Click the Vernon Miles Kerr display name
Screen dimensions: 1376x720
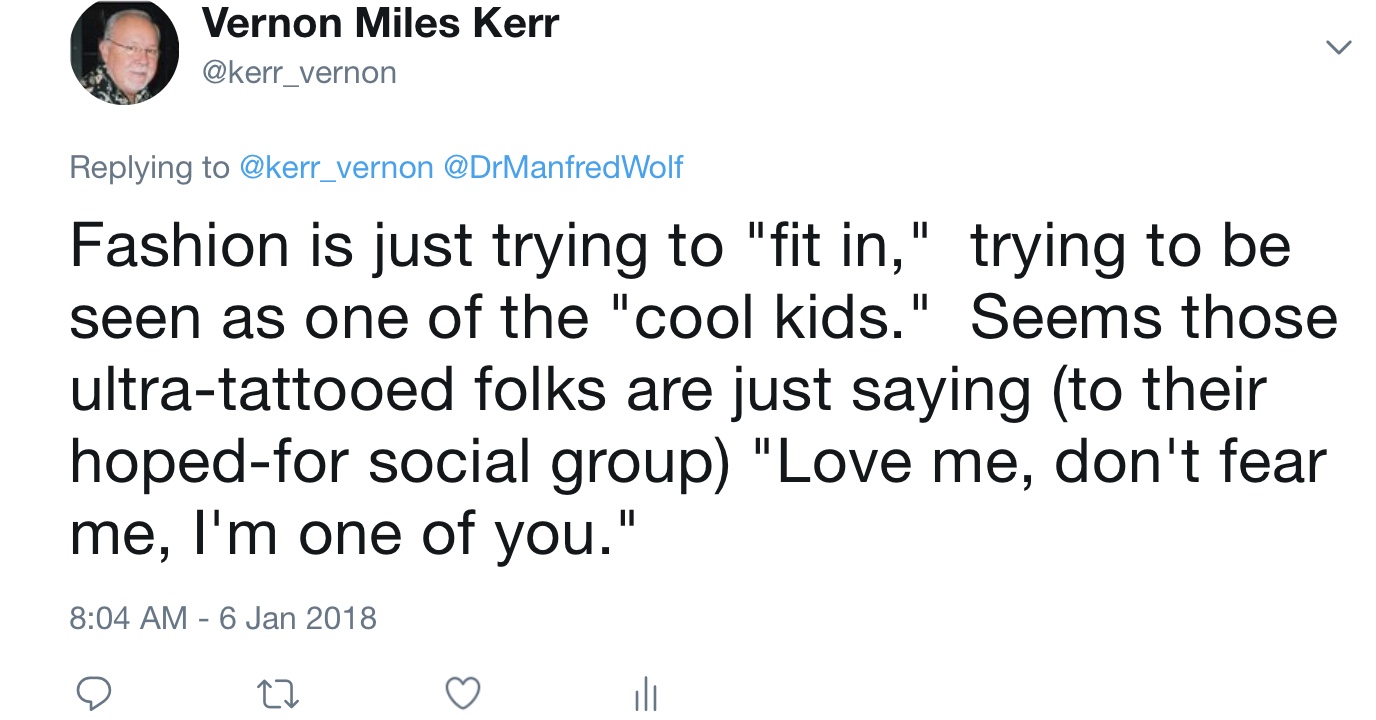pos(380,24)
